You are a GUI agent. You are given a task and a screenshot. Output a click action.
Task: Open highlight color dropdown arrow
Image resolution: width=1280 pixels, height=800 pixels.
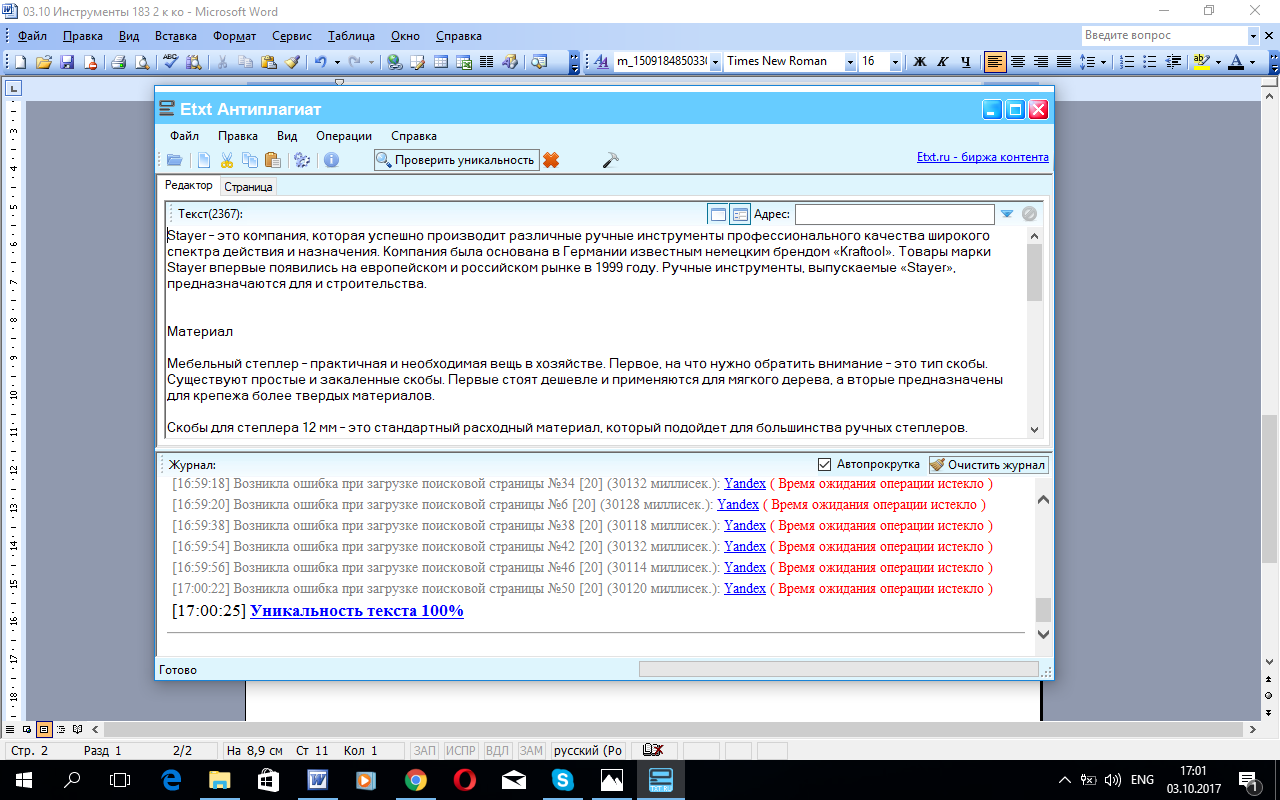point(1218,62)
